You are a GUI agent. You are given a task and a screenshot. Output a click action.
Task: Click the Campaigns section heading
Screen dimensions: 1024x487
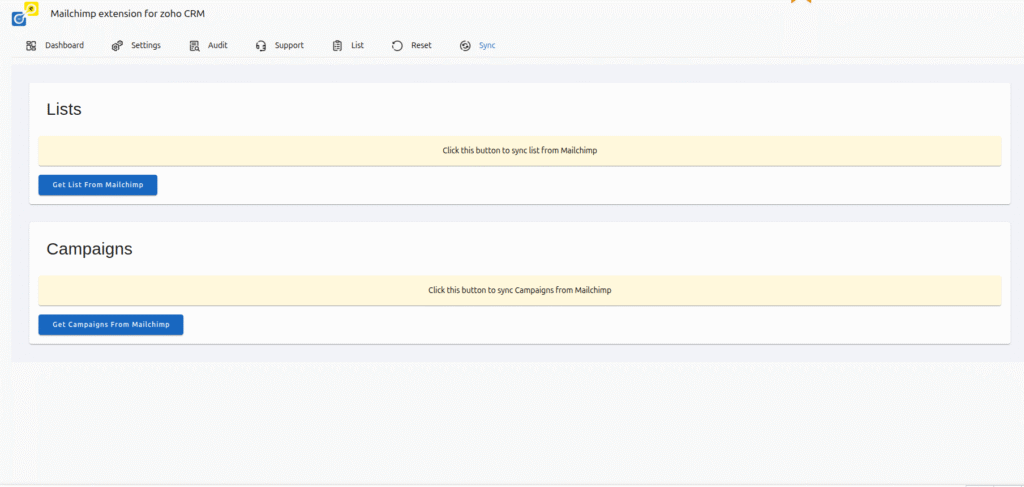[89, 249]
